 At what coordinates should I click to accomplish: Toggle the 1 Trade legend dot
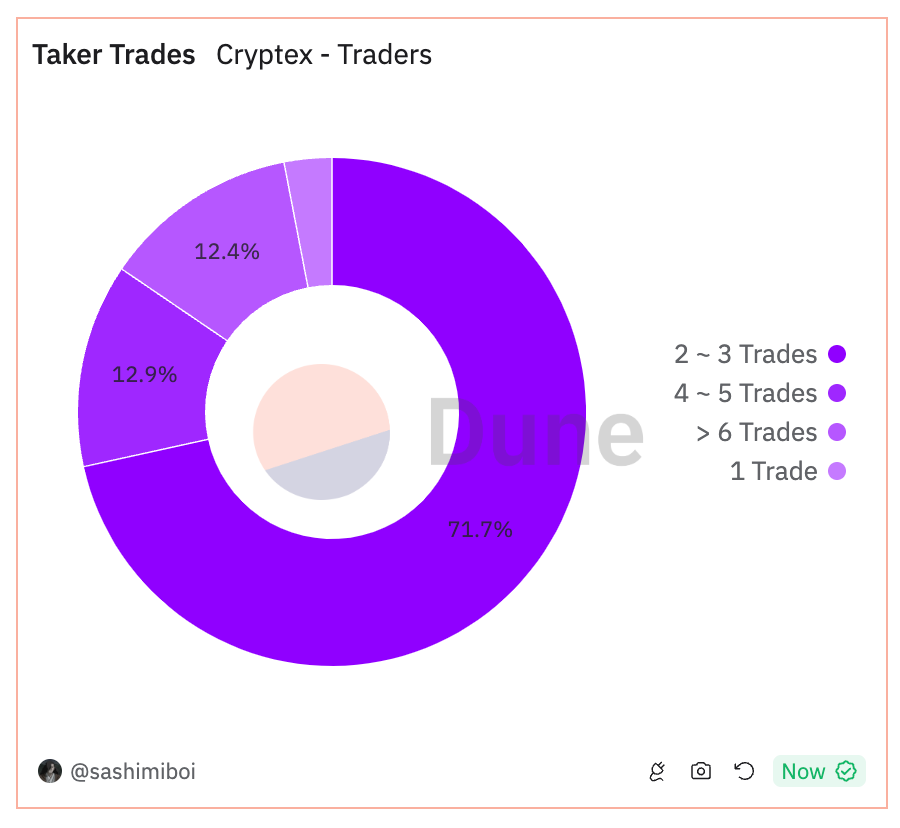pos(838,471)
